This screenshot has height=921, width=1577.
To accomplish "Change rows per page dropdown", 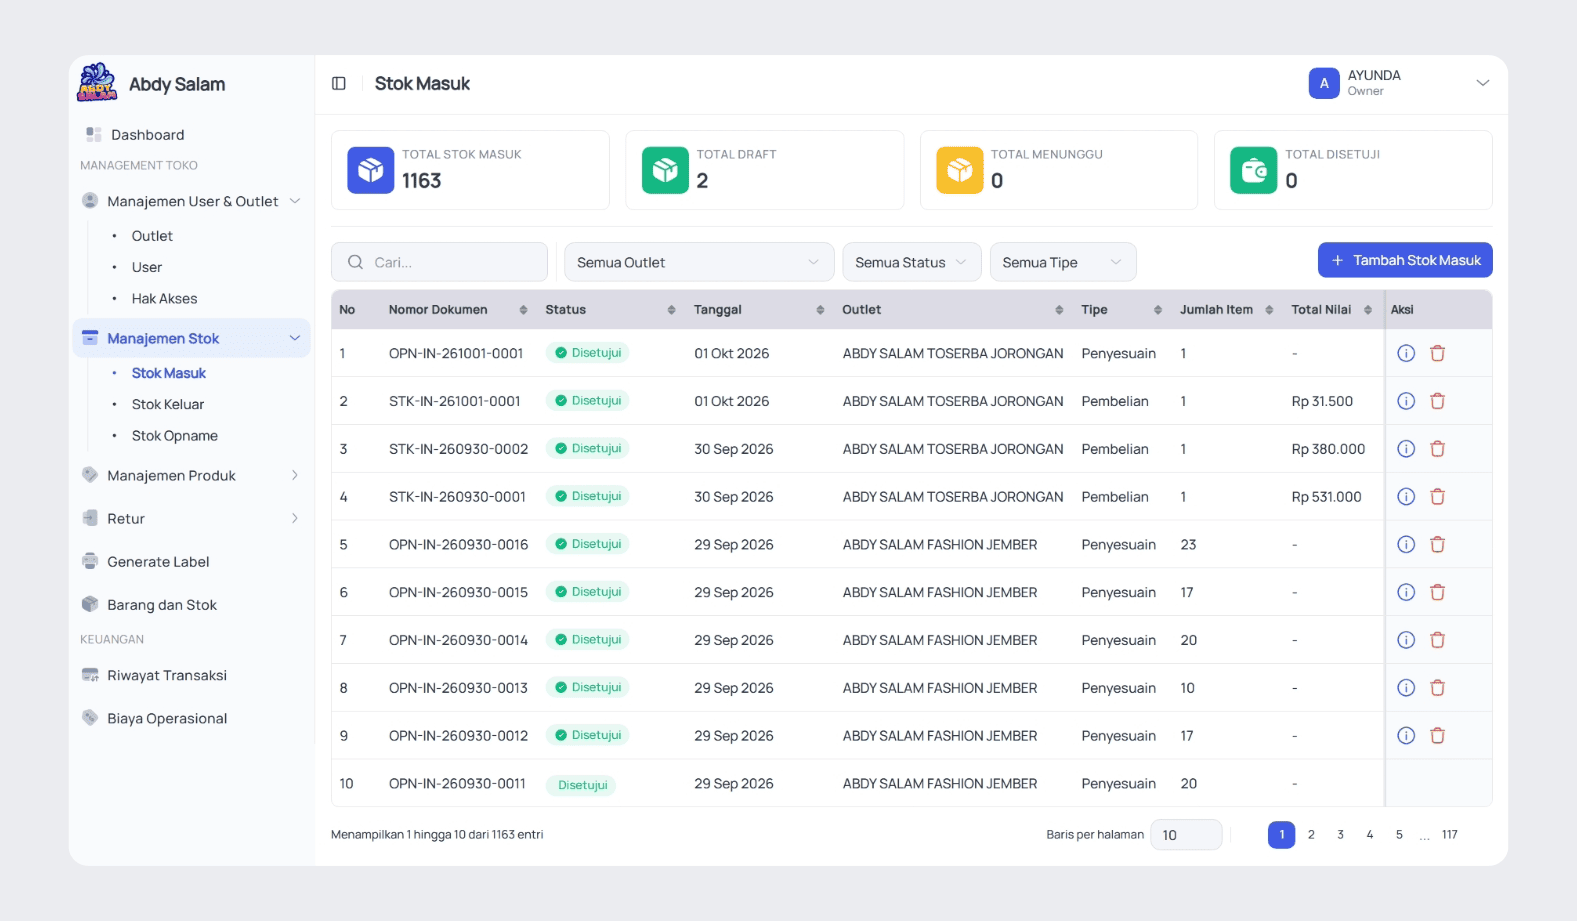I will point(1186,835).
